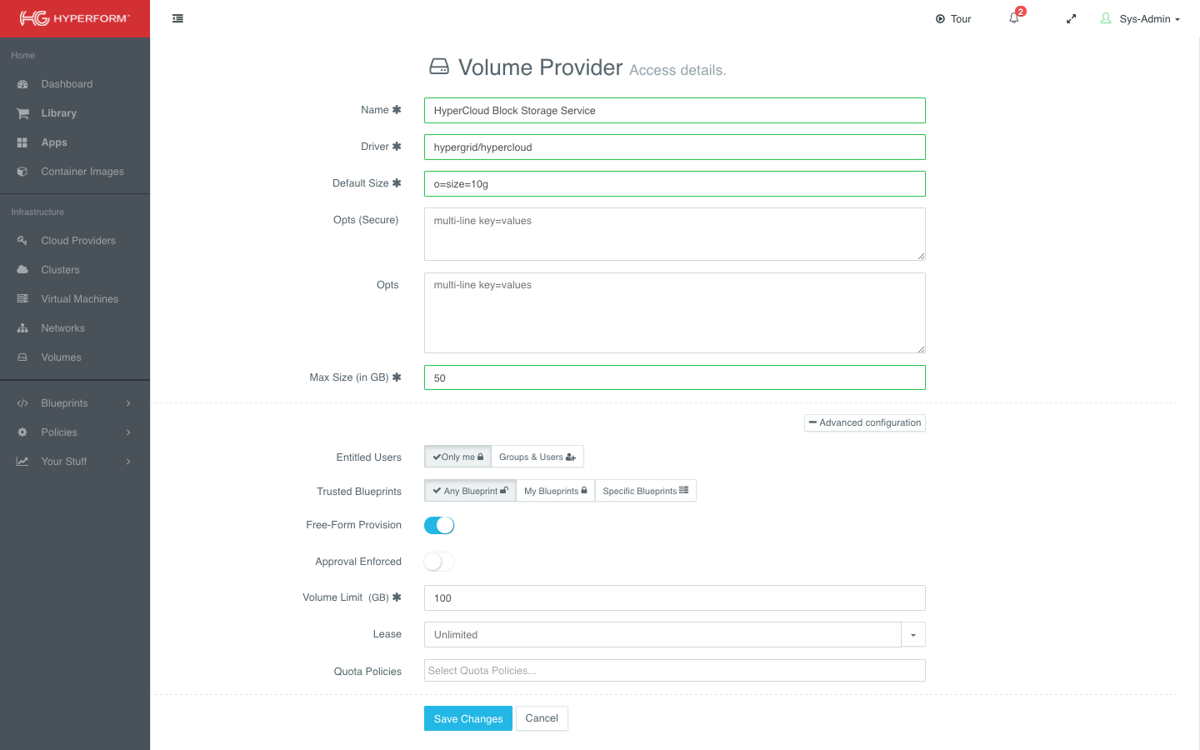Select My Blueprints trusted option
1200x750 pixels.
tap(555, 491)
